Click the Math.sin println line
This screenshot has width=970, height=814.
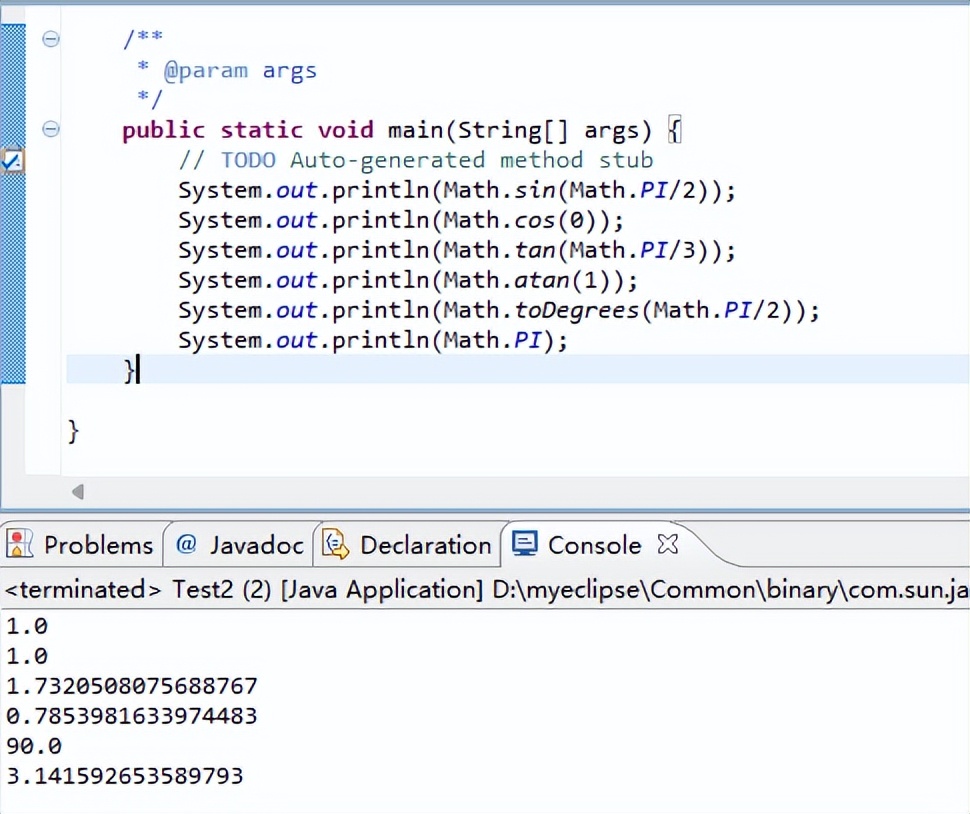[x=457, y=191]
